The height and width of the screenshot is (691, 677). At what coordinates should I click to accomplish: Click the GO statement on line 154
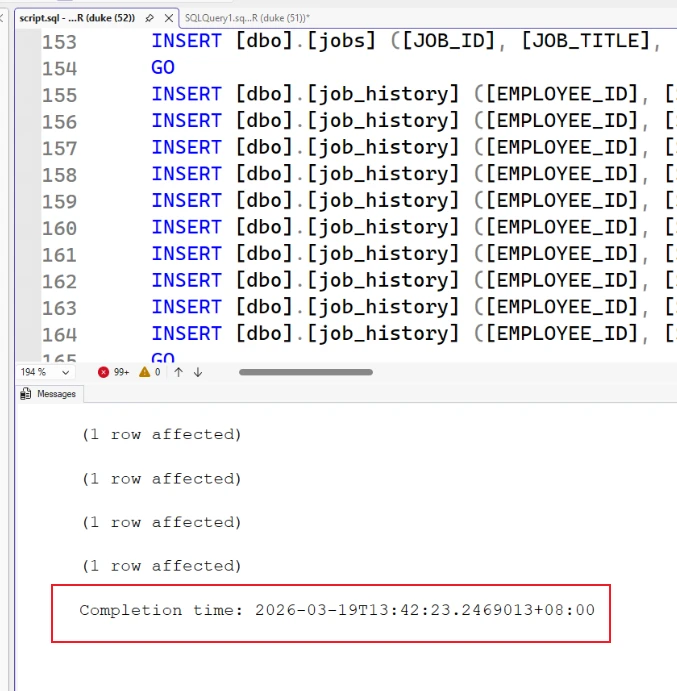pos(163,68)
